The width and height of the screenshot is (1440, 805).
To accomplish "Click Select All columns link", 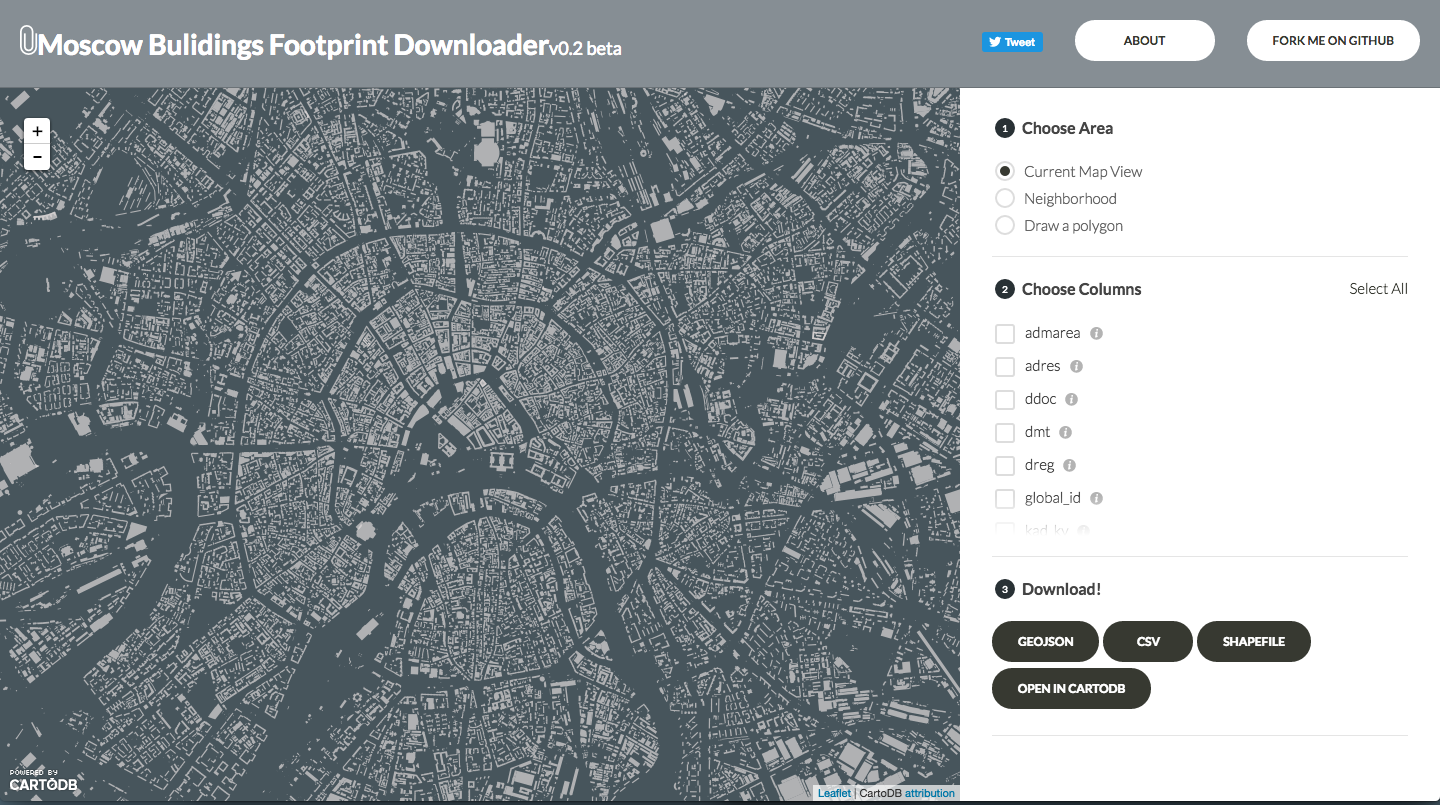I will pyautogui.click(x=1378, y=289).
